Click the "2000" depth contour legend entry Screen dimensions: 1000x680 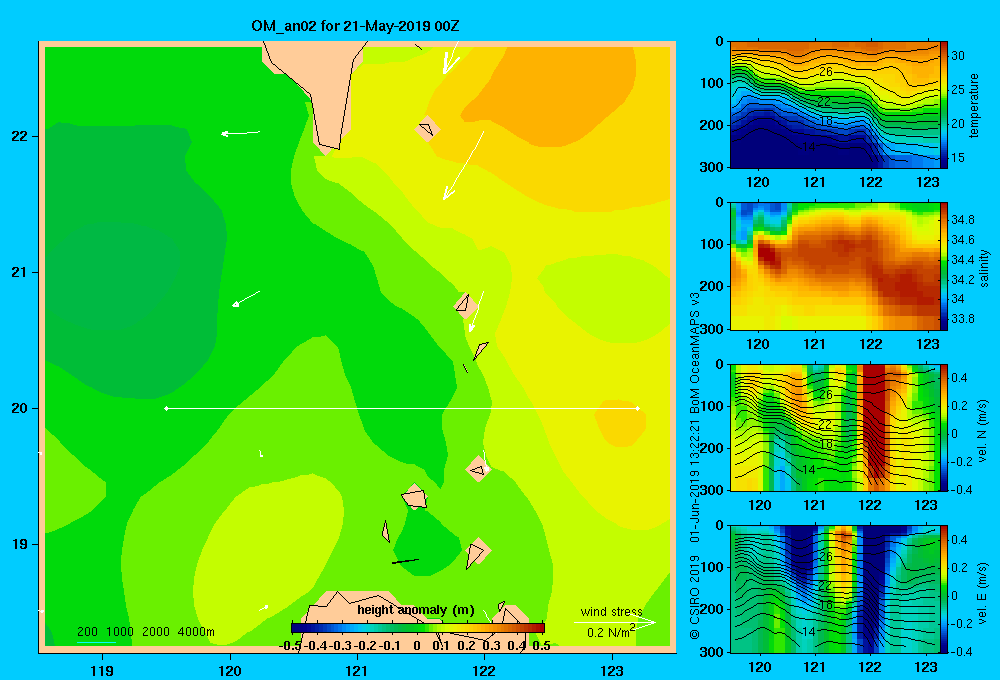(x=156, y=632)
